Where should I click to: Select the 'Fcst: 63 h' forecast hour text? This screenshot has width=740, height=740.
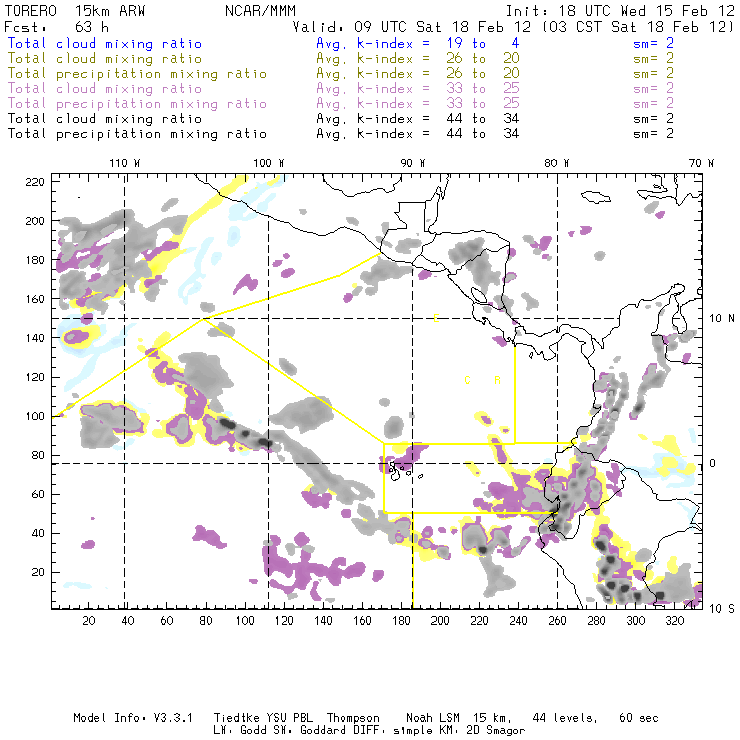(57, 27)
